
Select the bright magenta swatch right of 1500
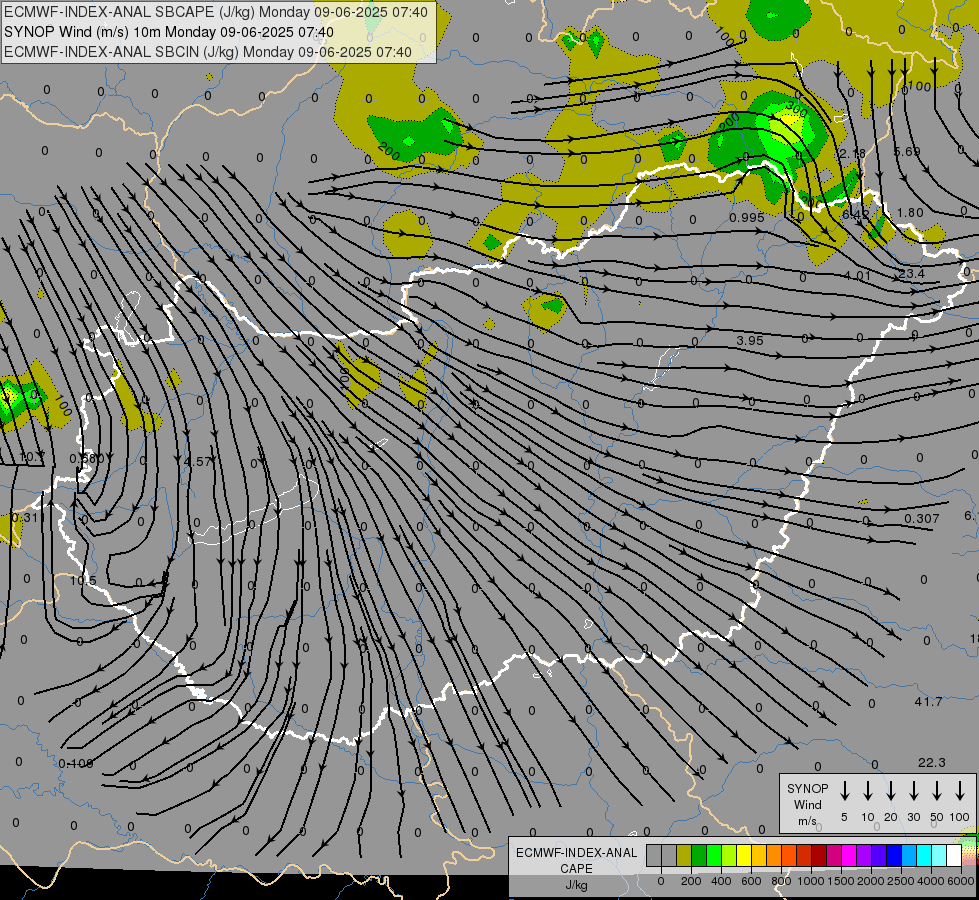(x=849, y=856)
